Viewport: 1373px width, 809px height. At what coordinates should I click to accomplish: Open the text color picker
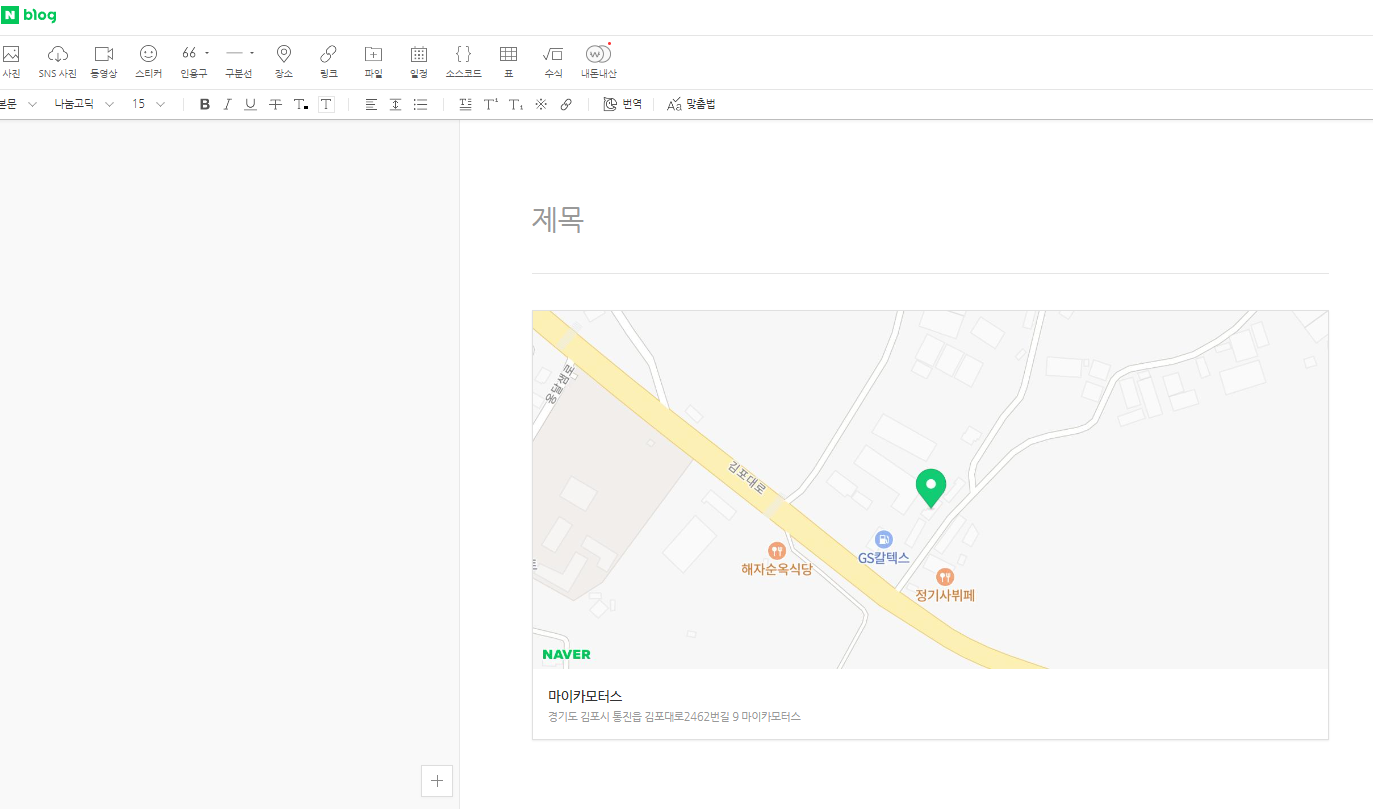pos(301,104)
